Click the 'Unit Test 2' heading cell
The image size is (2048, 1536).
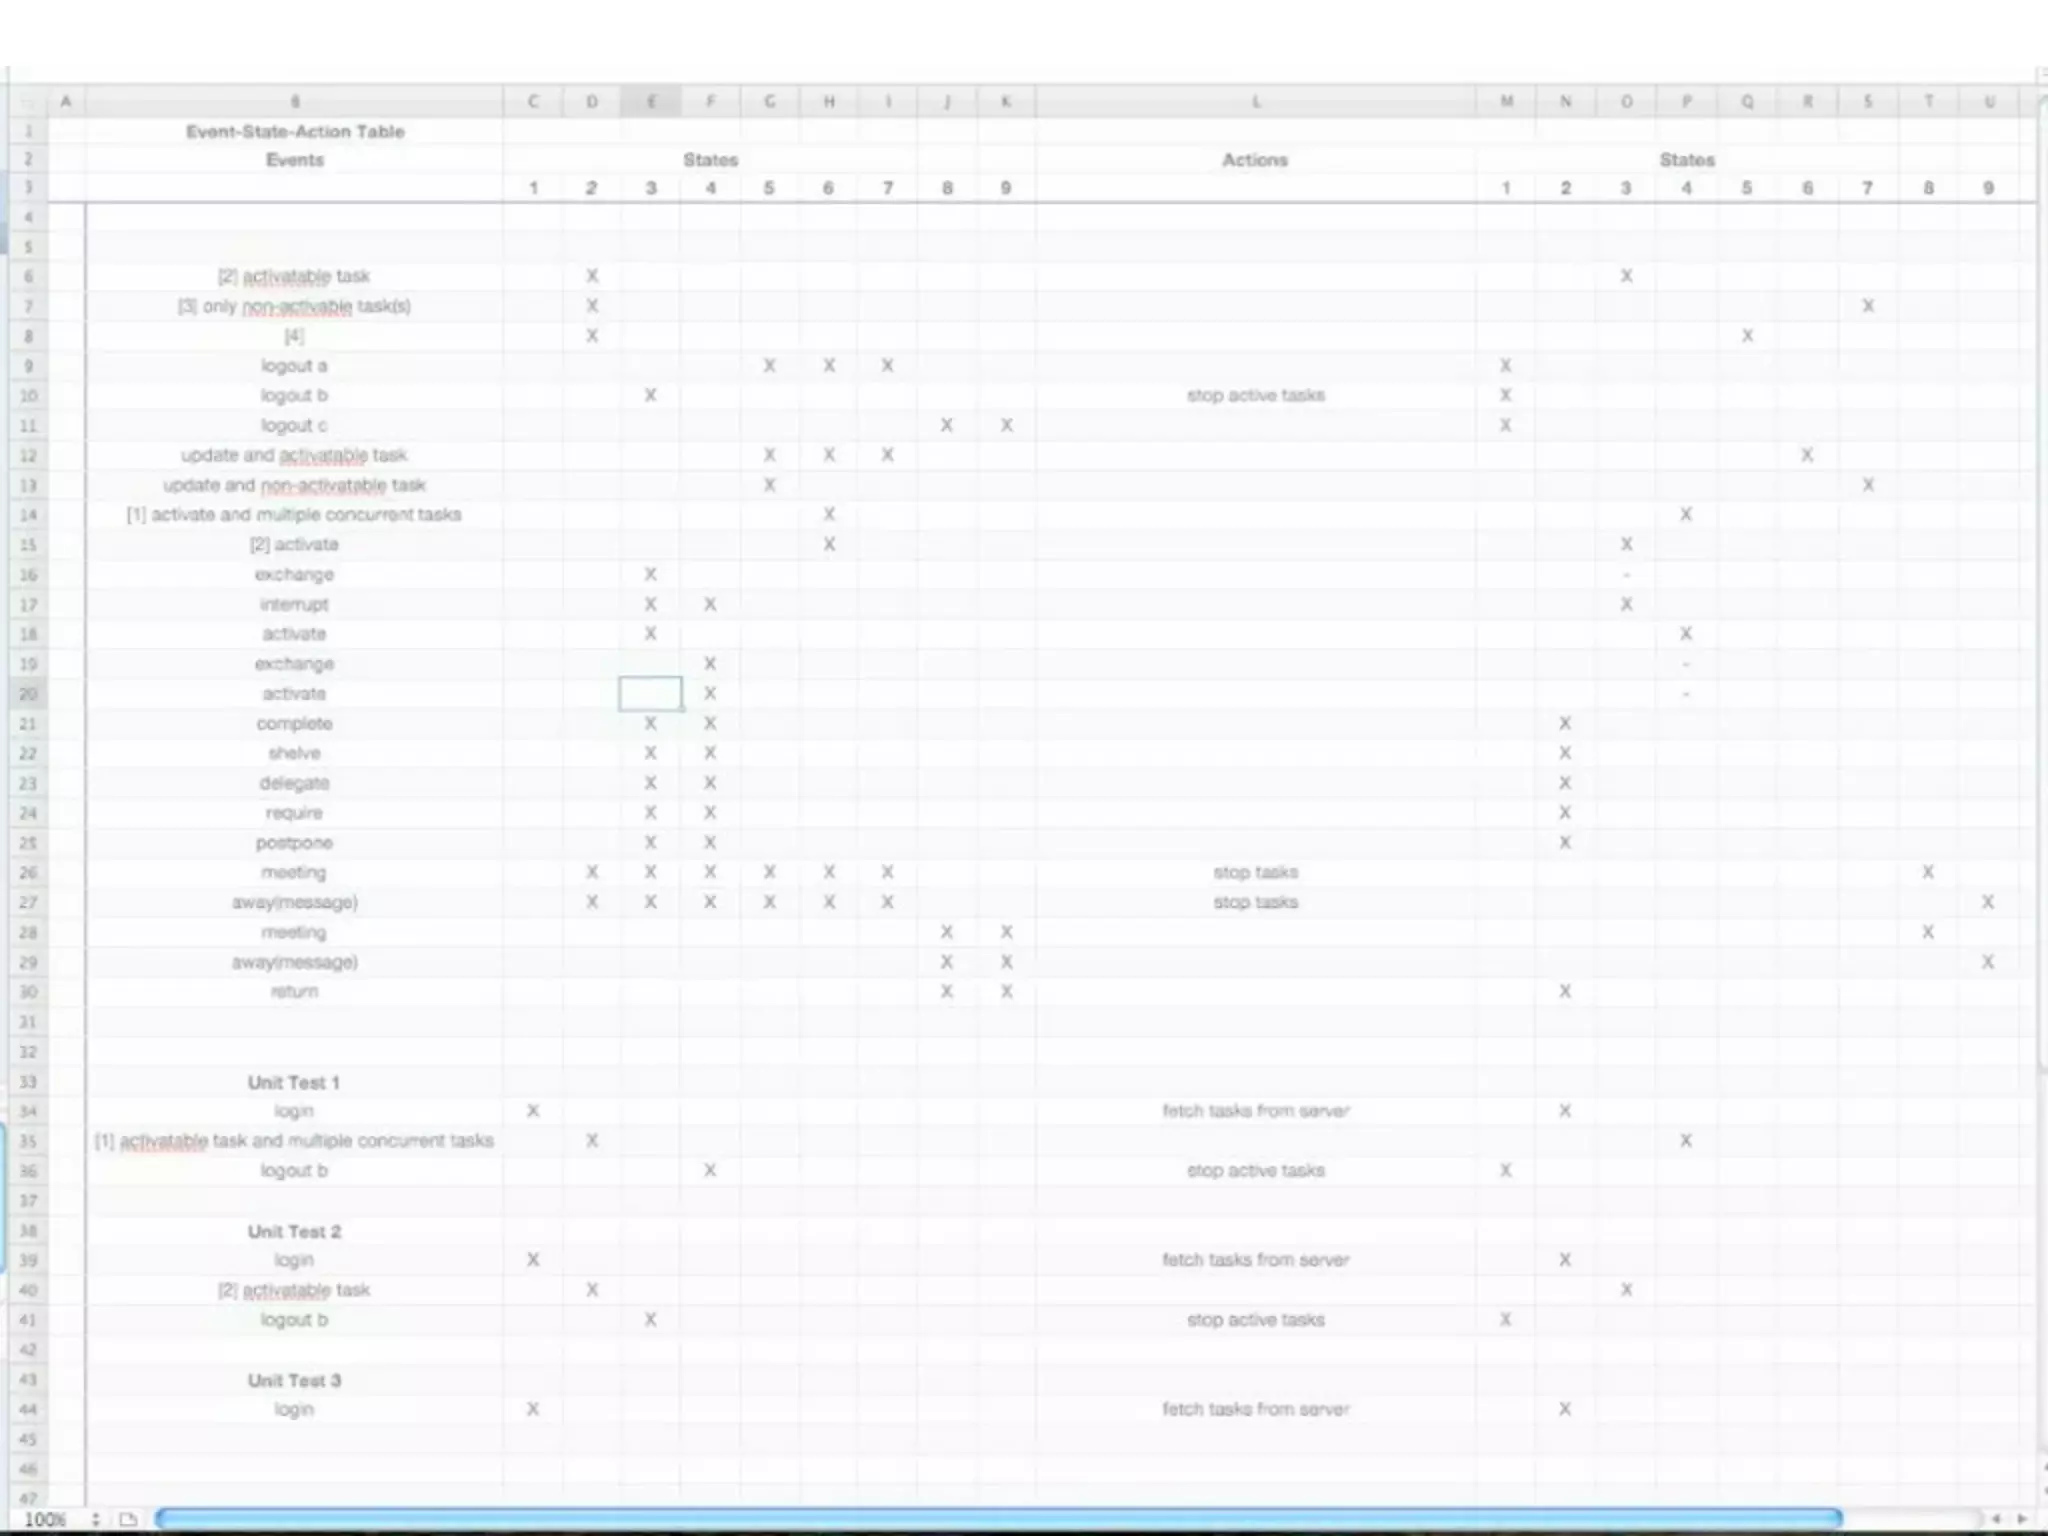coord(294,1232)
